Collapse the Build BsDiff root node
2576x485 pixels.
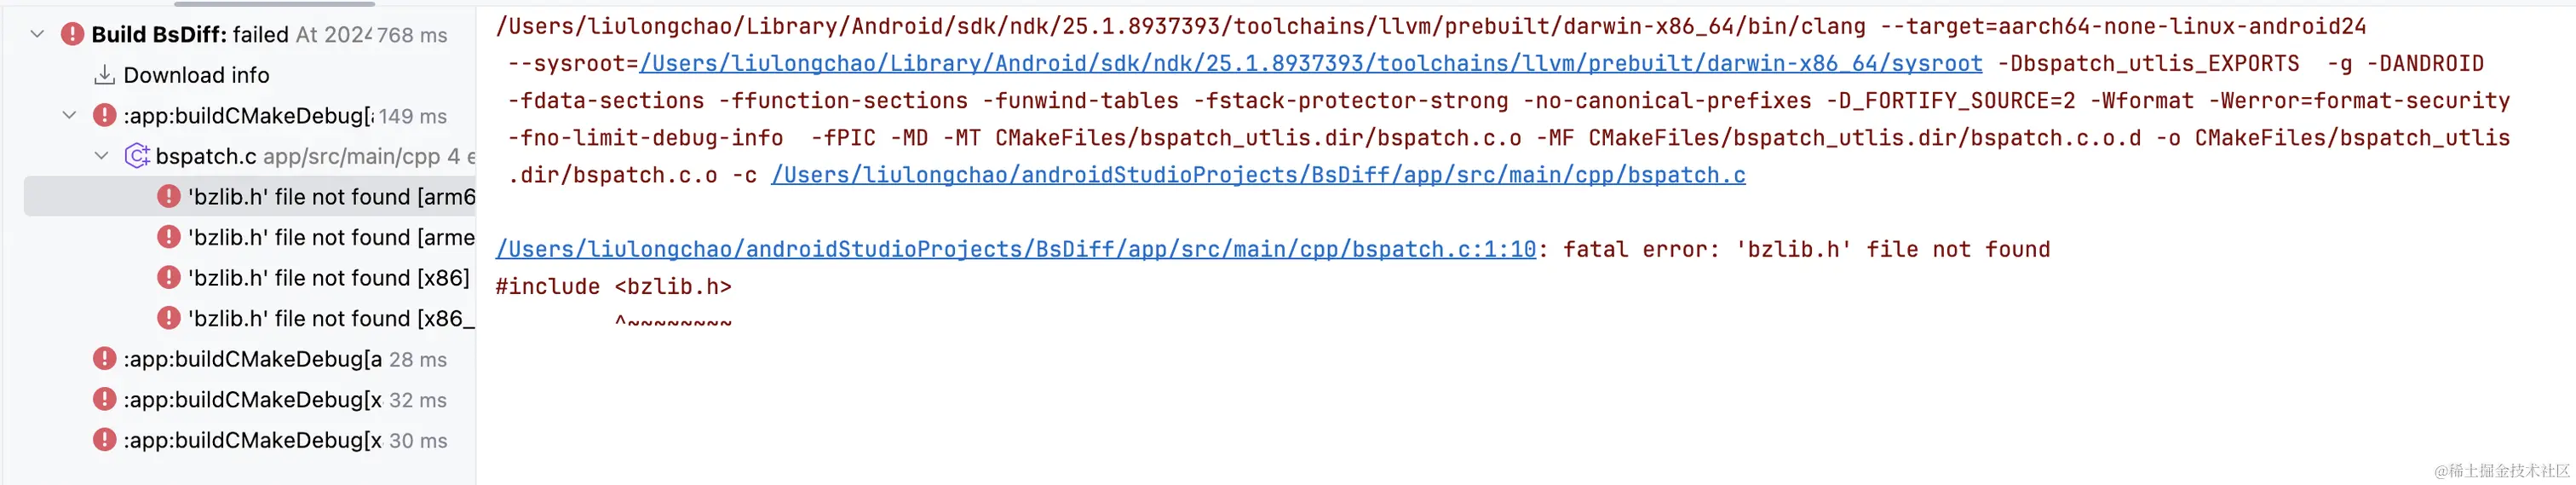[37, 34]
